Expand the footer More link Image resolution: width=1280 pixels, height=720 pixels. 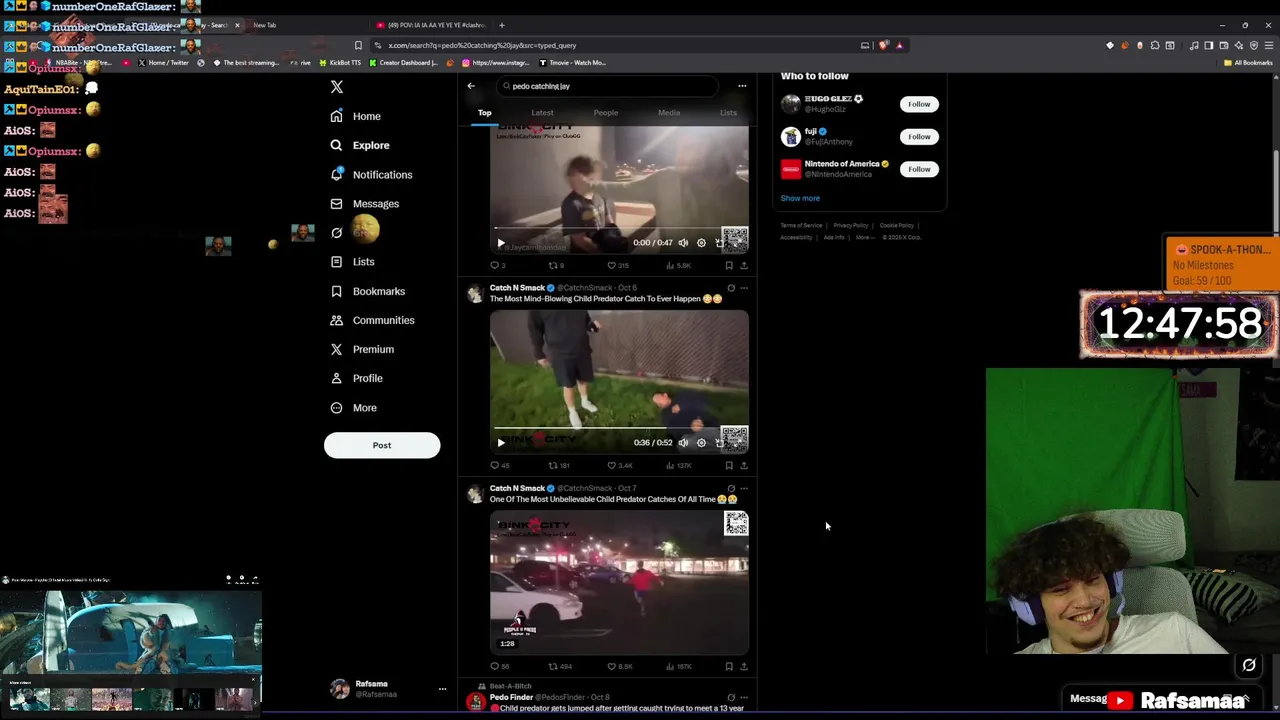(x=864, y=237)
